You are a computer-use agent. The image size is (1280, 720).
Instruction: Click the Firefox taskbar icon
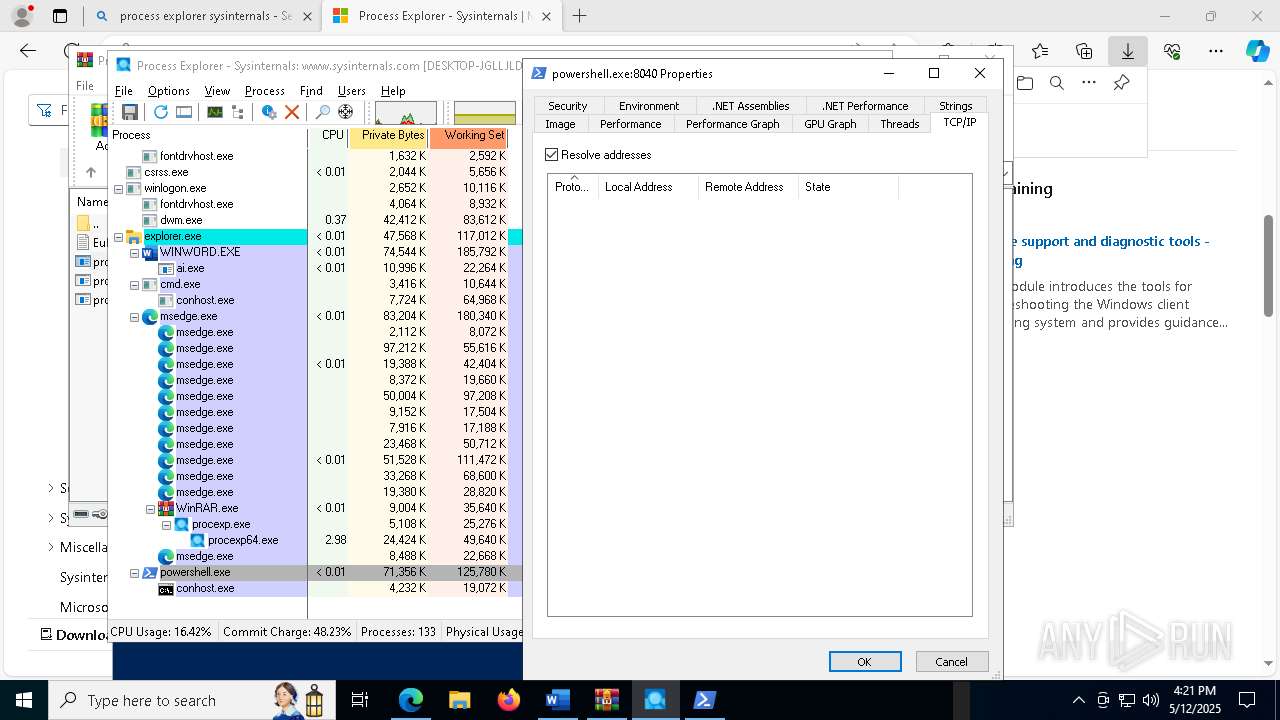(x=508, y=700)
